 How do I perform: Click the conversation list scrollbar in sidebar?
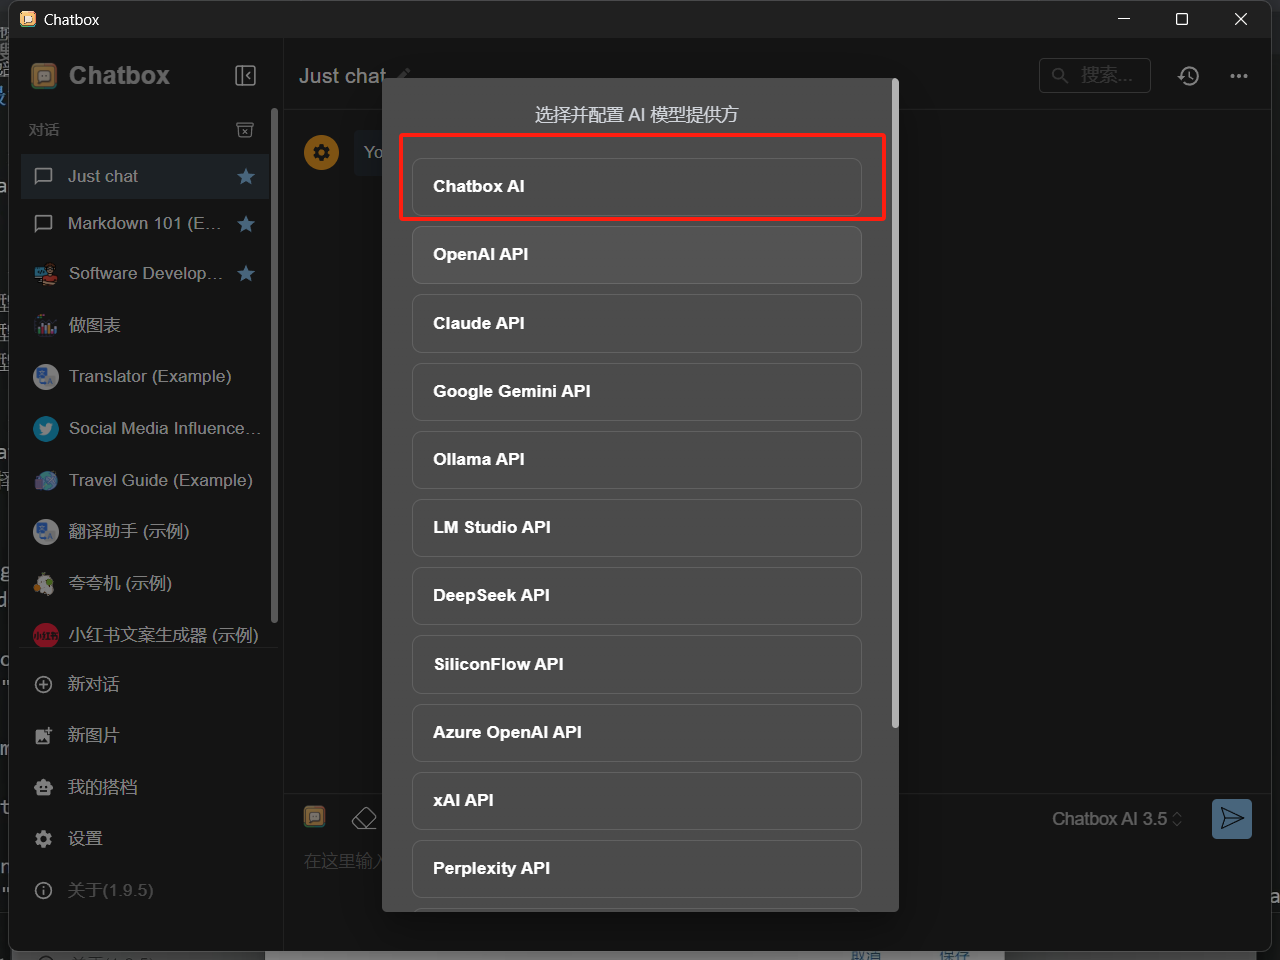pyautogui.click(x=274, y=366)
